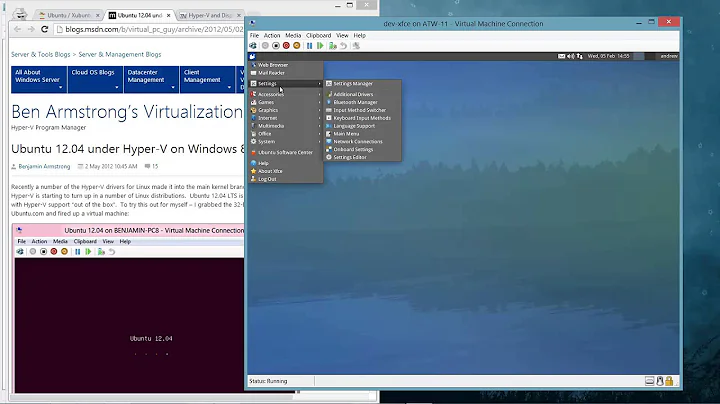Click the green Reset/Start toolbar icon
This screenshot has height=404, width=720.
click(x=320, y=45)
